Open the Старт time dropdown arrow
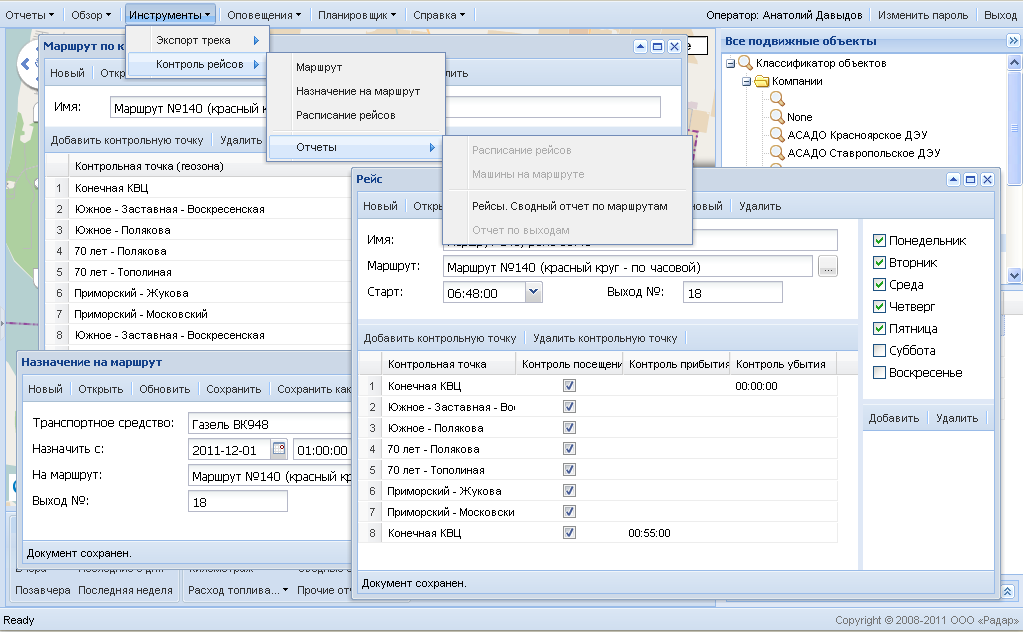Image resolution: width=1023 pixels, height=632 pixels. coord(533,292)
